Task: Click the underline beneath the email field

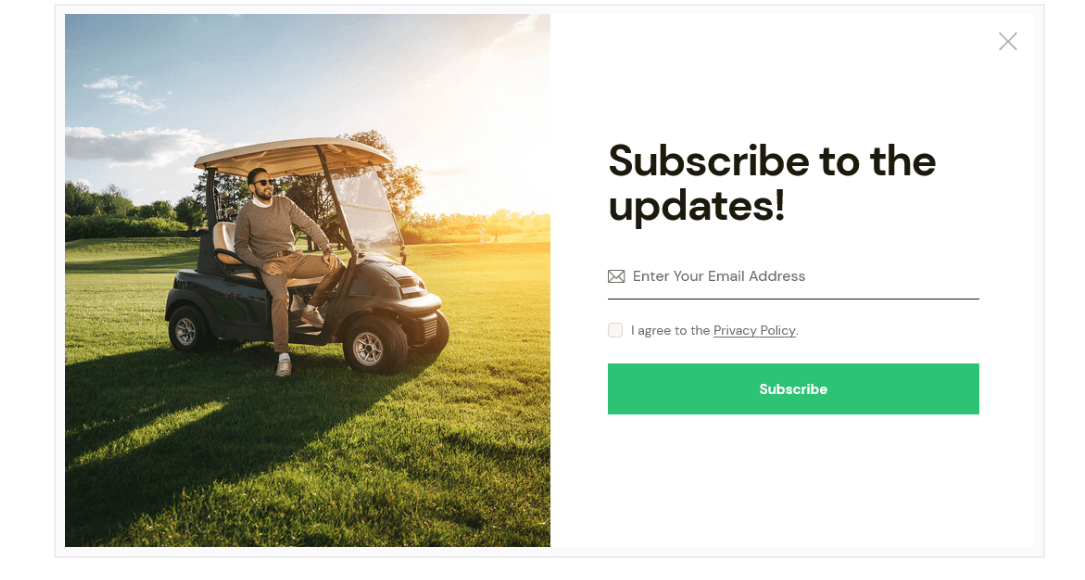Action: pyautogui.click(x=793, y=299)
